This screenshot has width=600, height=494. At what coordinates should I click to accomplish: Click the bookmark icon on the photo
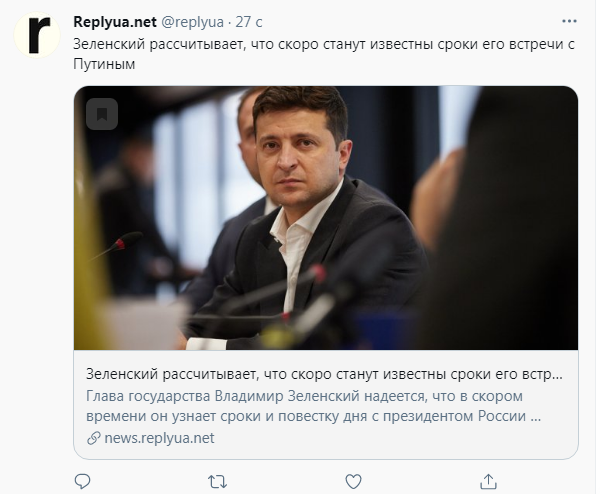(x=102, y=114)
